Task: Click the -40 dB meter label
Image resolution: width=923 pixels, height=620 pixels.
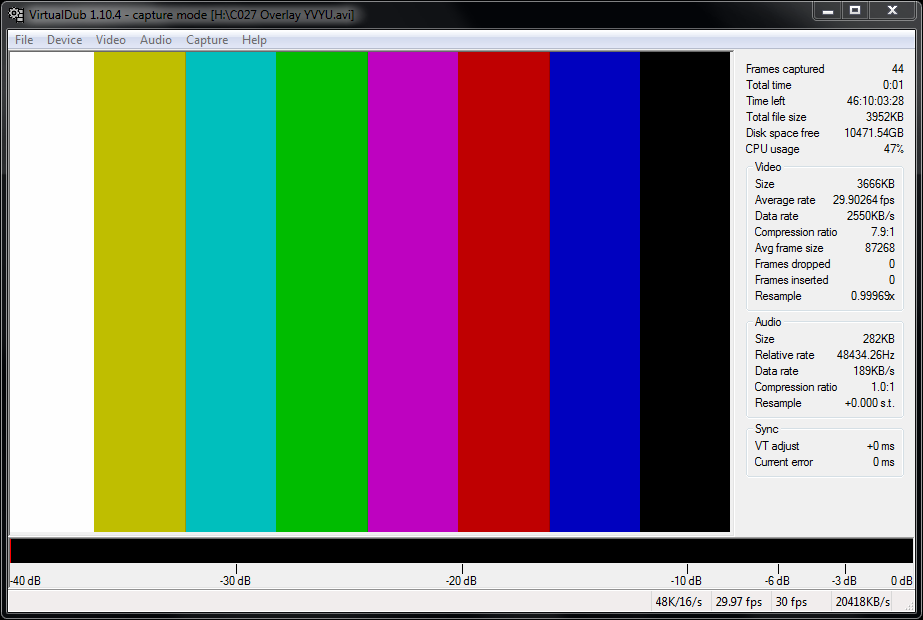Action: 25,581
